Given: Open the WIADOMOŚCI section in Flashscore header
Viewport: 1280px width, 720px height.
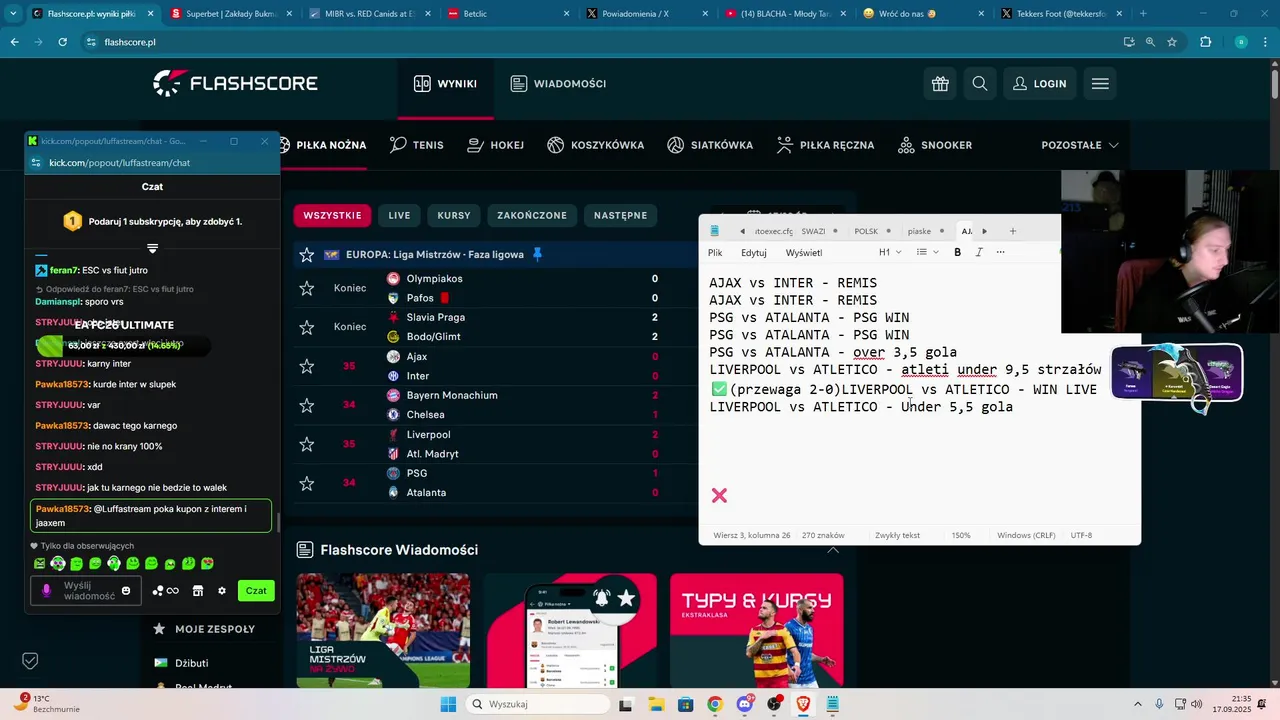Looking at the screenshot, I should pyautogui.click(x=558, y=84).
